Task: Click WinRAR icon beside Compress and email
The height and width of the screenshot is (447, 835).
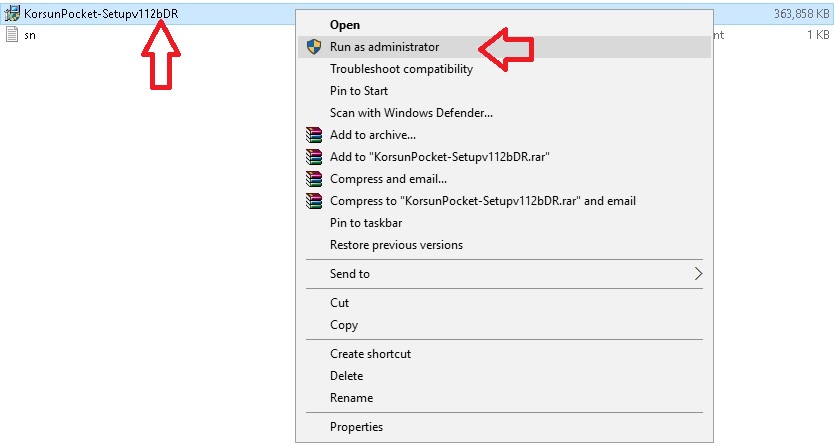Action: coord(314,179)
